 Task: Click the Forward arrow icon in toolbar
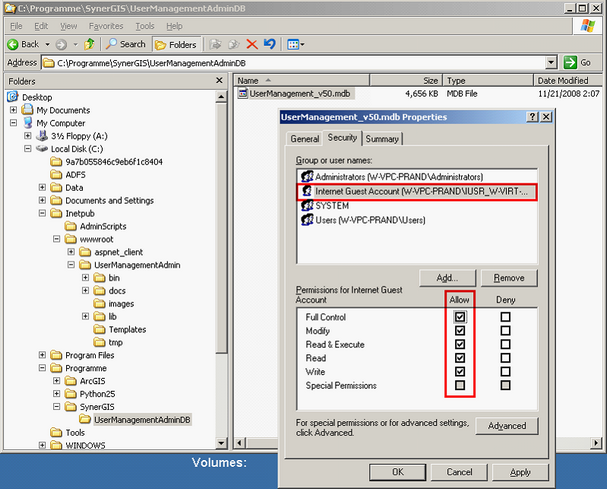click(x=61, y=45)
